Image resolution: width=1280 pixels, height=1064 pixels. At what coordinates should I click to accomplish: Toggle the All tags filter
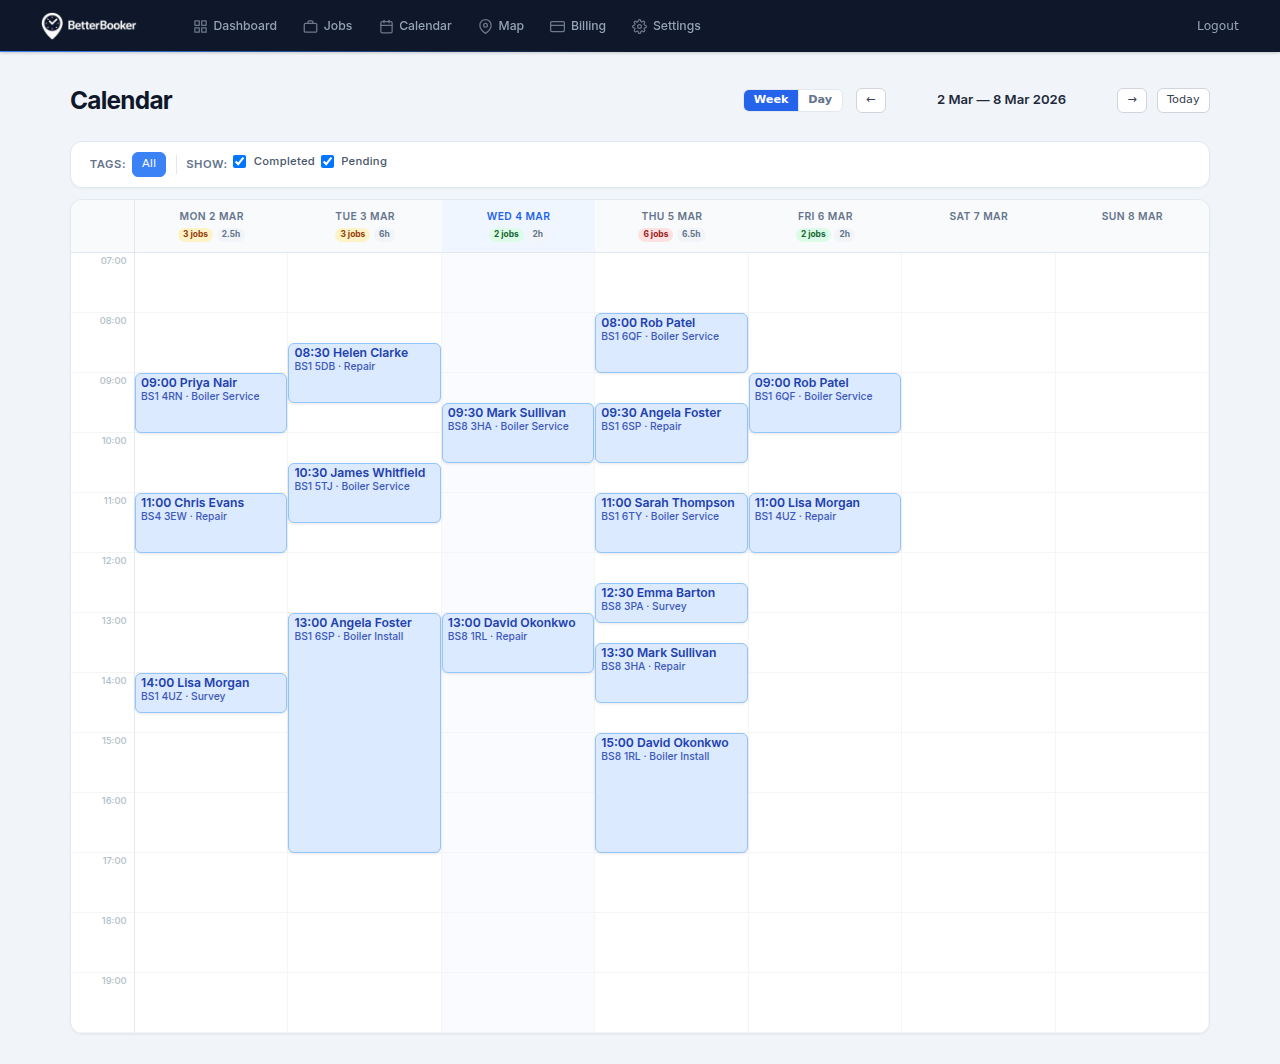148,164
